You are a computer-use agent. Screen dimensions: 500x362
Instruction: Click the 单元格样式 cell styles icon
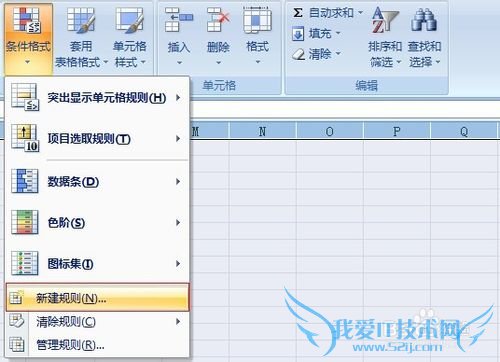[x=129, y=21]
